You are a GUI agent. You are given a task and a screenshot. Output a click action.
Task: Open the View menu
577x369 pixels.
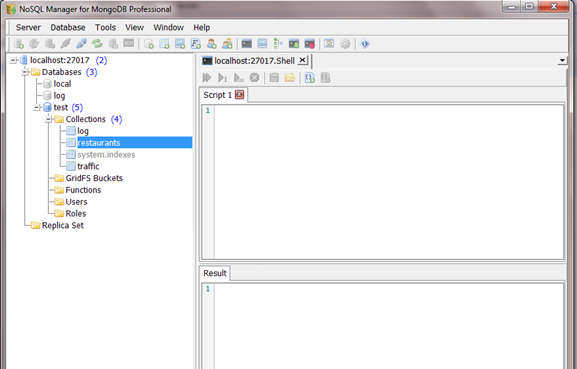click(134, 28)
